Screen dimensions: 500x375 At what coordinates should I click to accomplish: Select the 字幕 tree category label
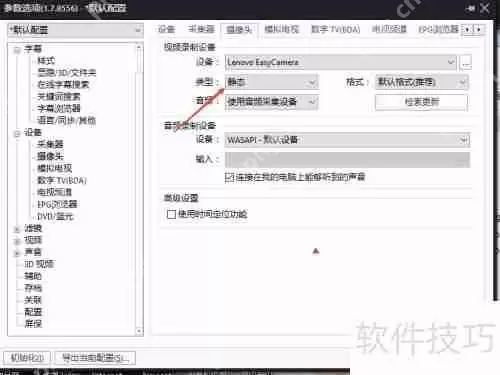point(33,49)
